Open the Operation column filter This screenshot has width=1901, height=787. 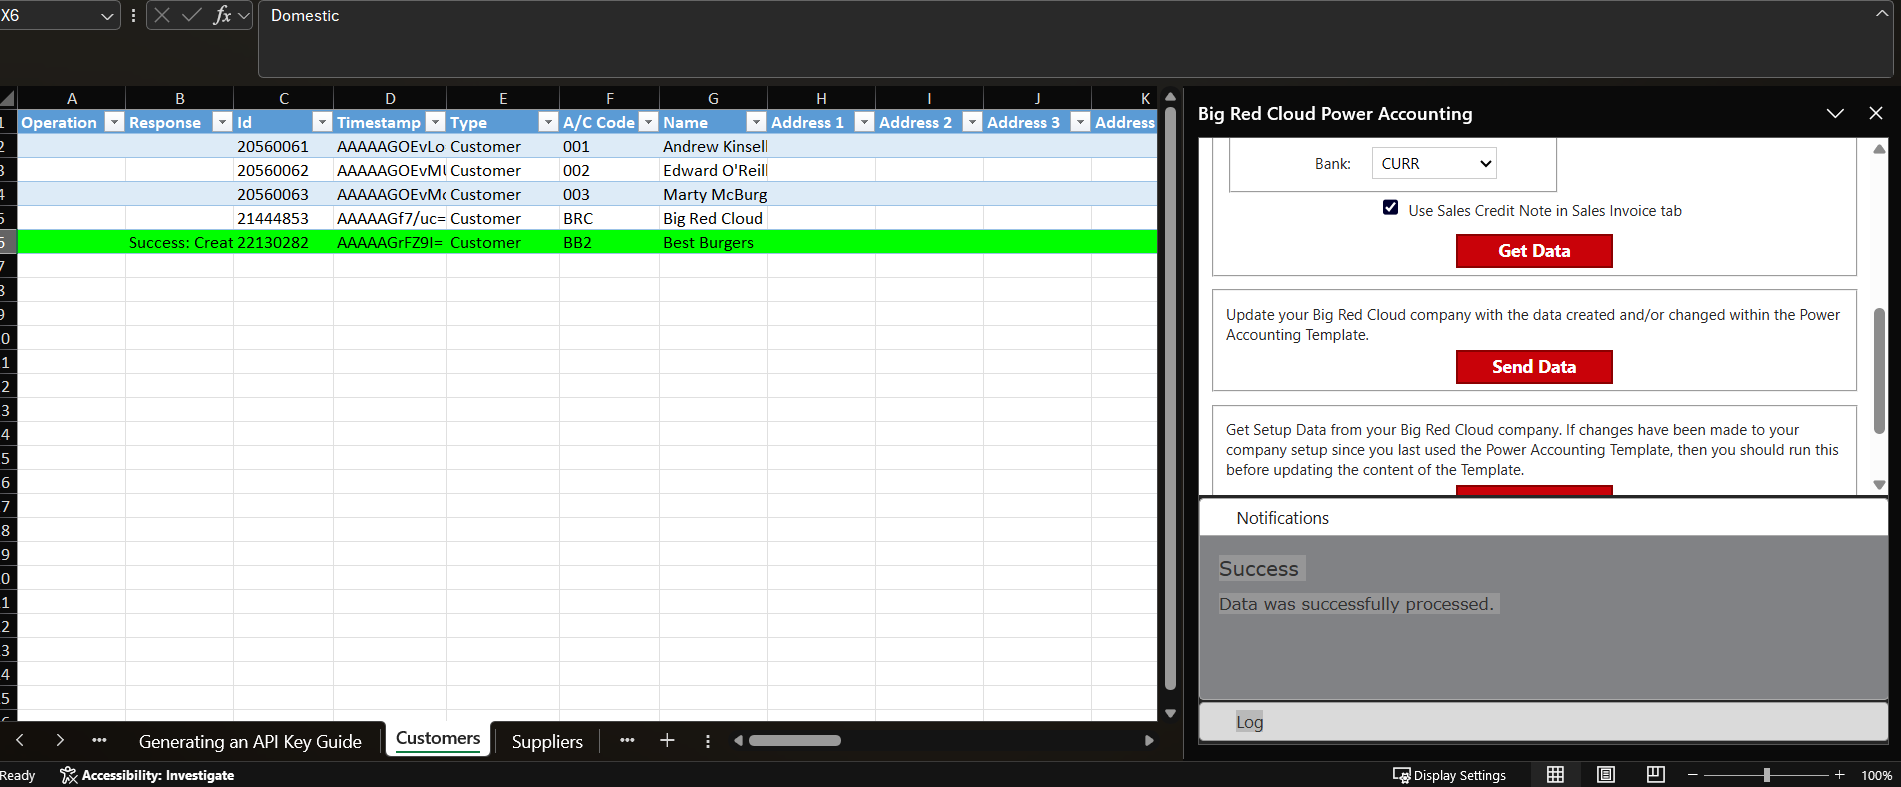coord(114,122)
